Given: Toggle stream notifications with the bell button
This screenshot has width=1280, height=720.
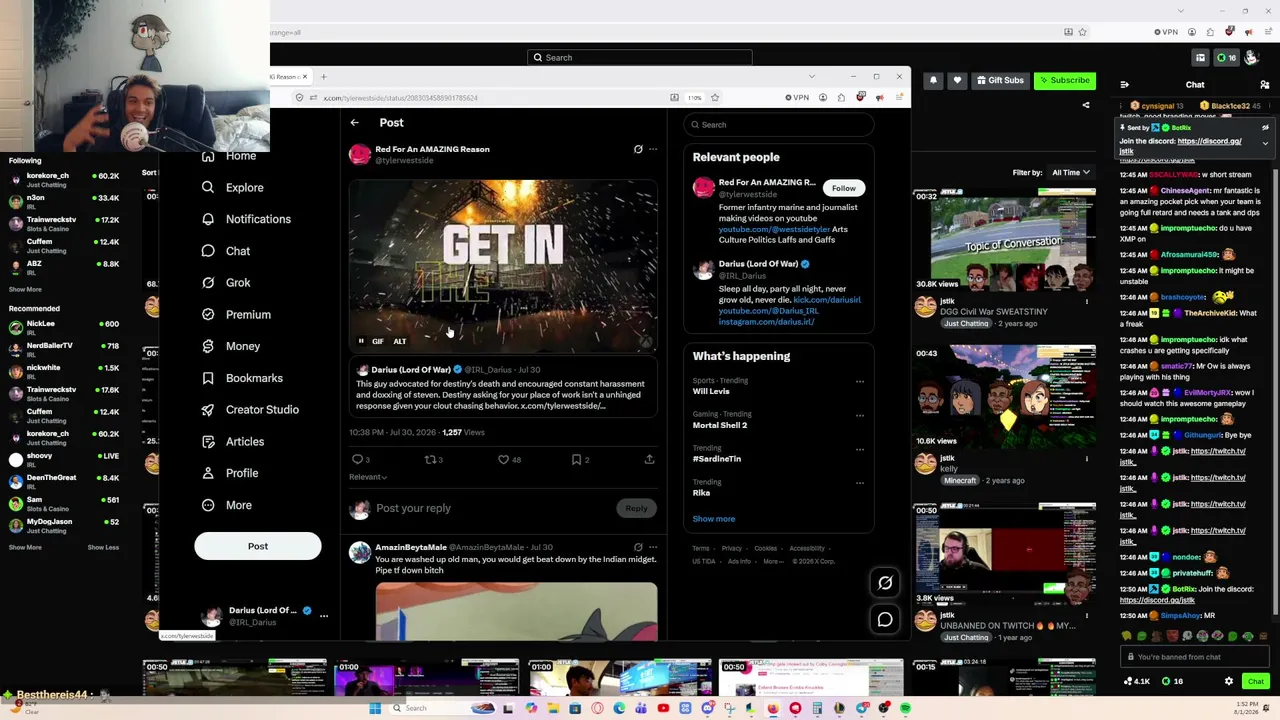Looking at the screenshot, I should (x=933, y=80).
